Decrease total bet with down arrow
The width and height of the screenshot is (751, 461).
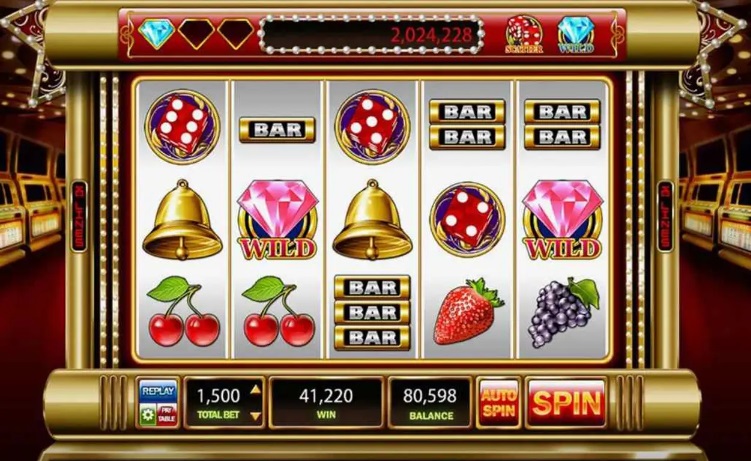point(256,416)
